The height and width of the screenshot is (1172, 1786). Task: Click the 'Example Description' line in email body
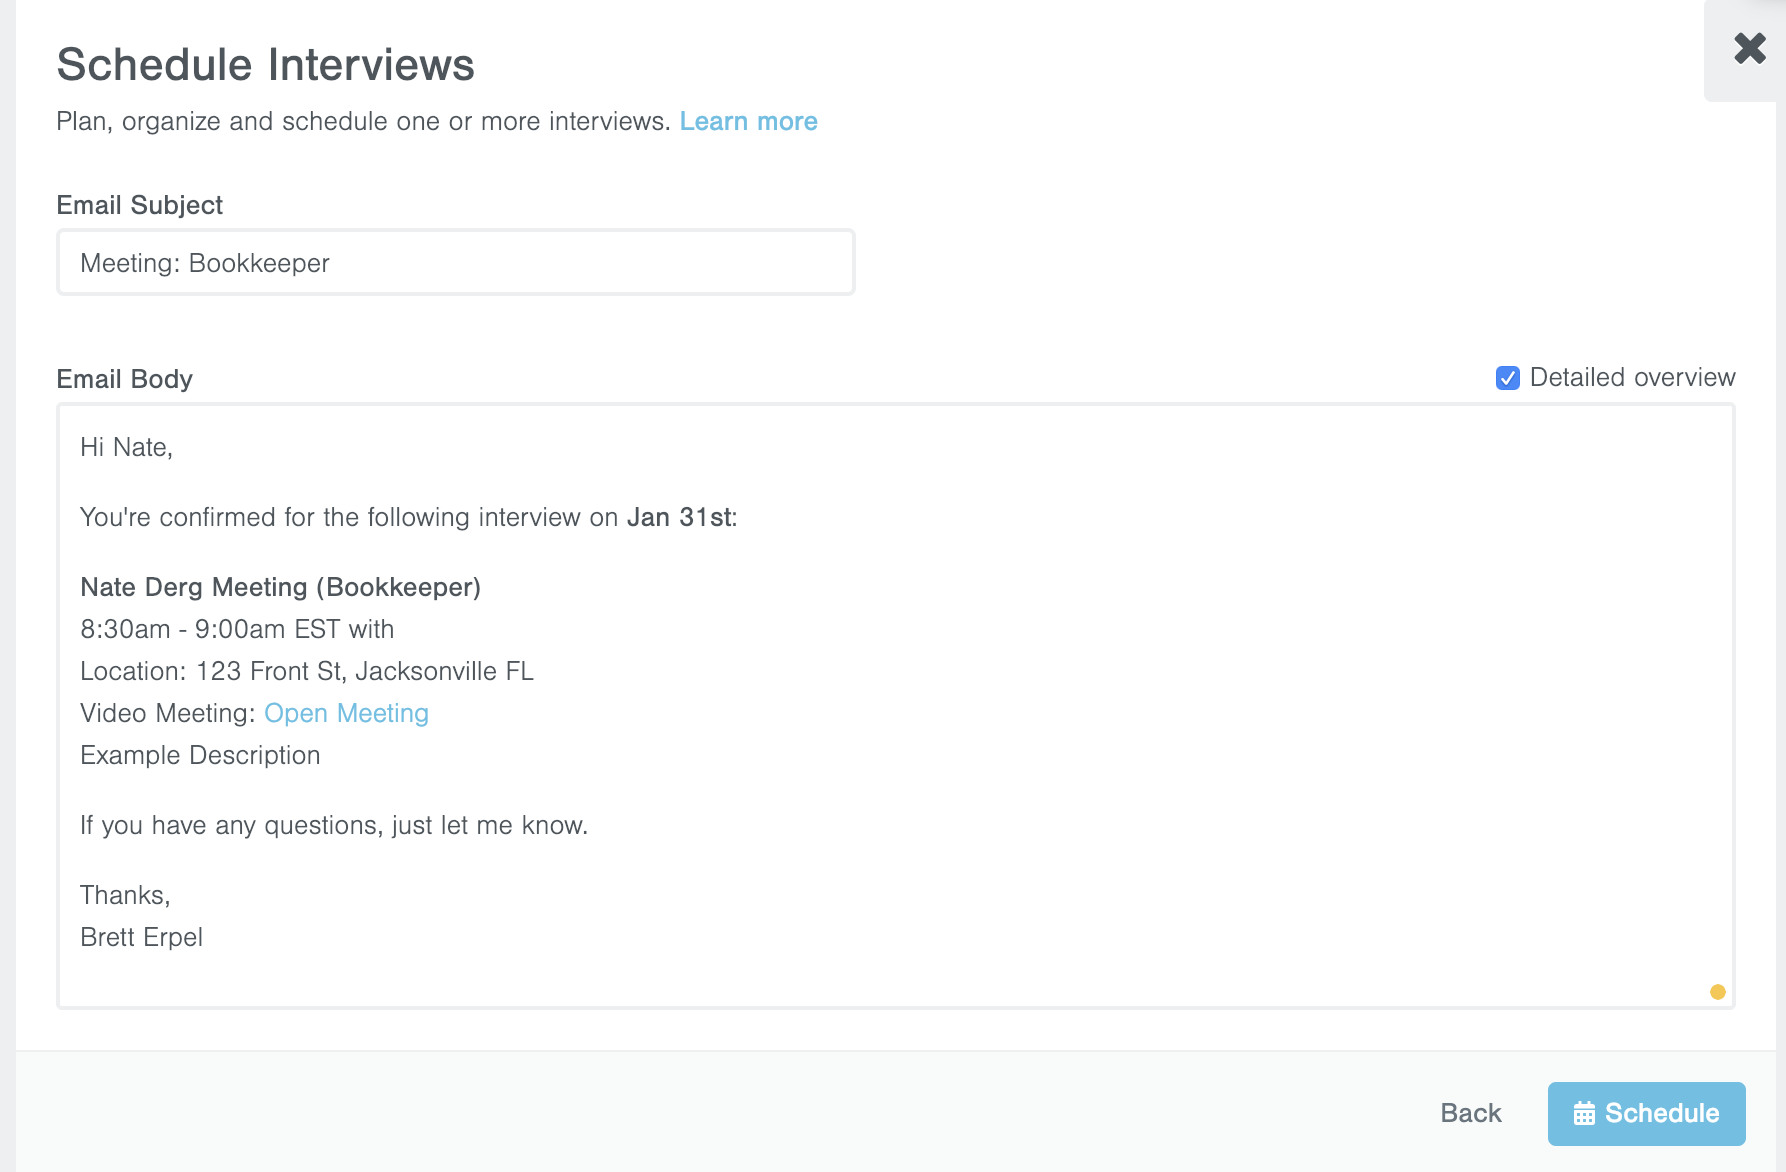coord(200,756)
